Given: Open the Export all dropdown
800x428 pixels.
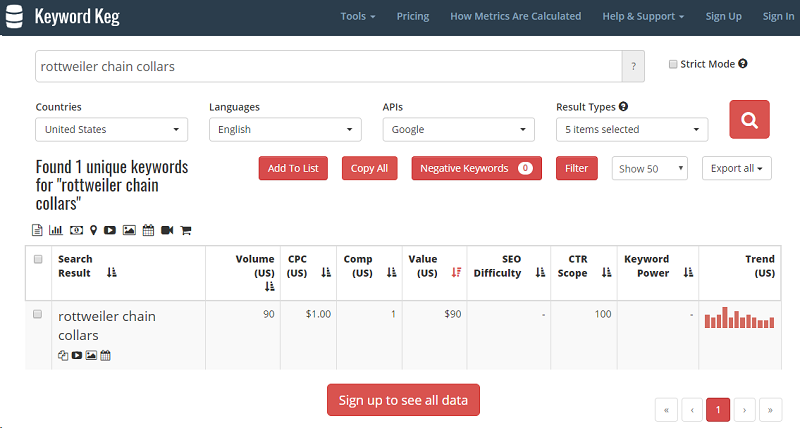Looking at the screenshot, I should point(737,168).
